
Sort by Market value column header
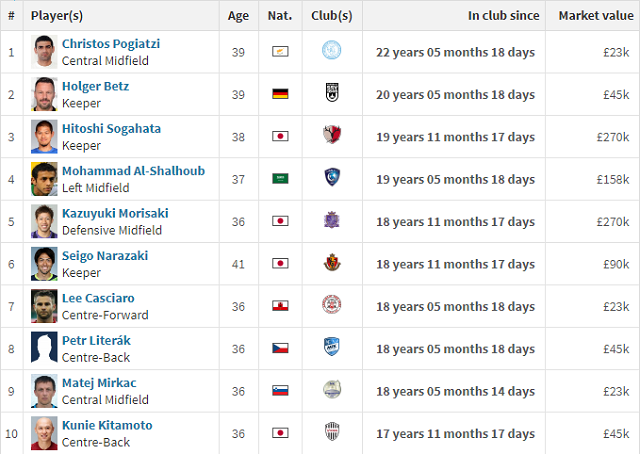coord(593,16)
